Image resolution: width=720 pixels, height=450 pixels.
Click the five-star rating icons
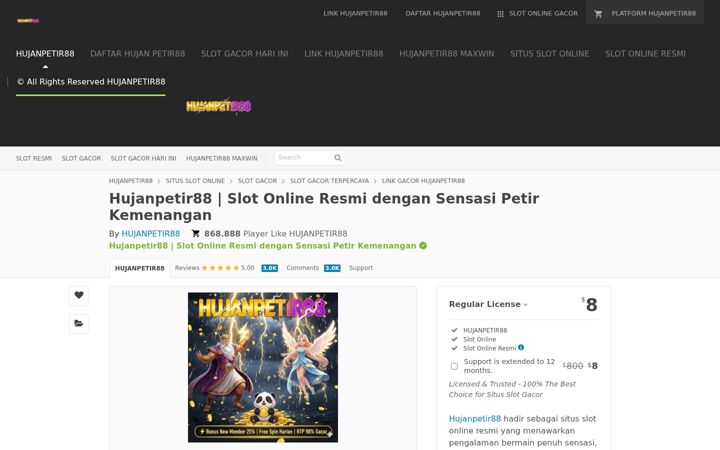220,268
